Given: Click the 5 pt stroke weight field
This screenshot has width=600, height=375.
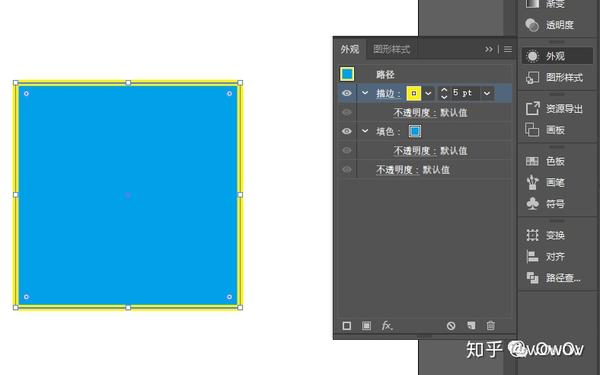Looking at the screenshot, I should tap(465, 93).
